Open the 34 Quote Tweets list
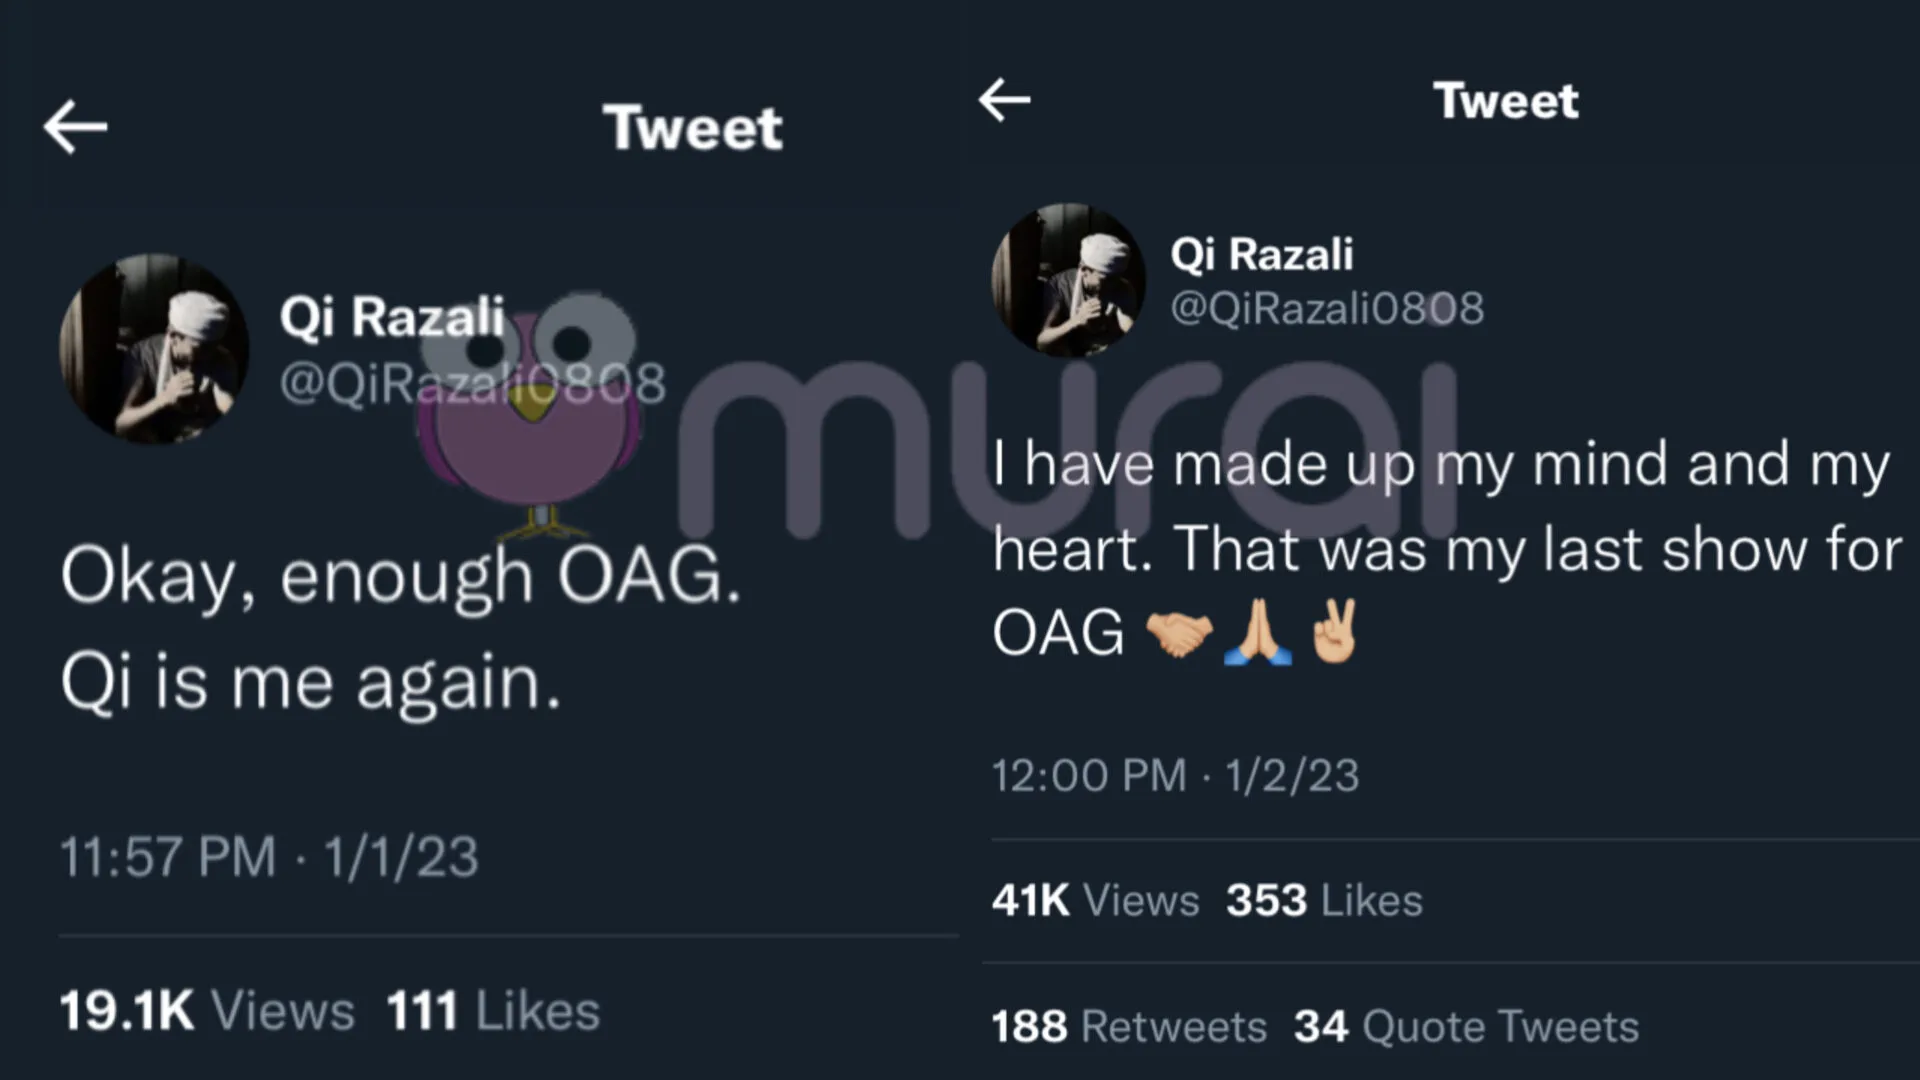Screen dimensions: 1920x1080 [1466, 1026]
